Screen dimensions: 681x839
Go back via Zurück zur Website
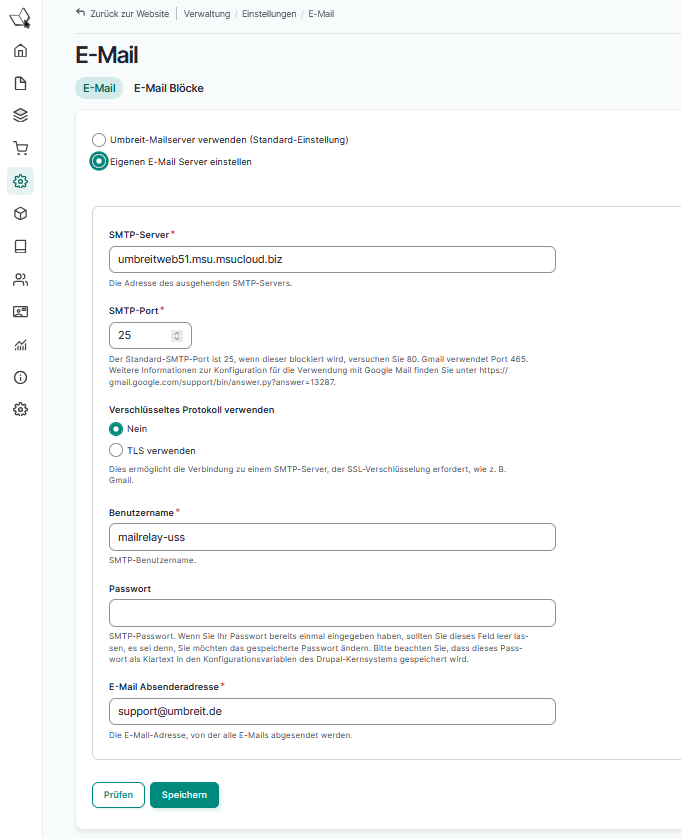(x=122, y=13)
